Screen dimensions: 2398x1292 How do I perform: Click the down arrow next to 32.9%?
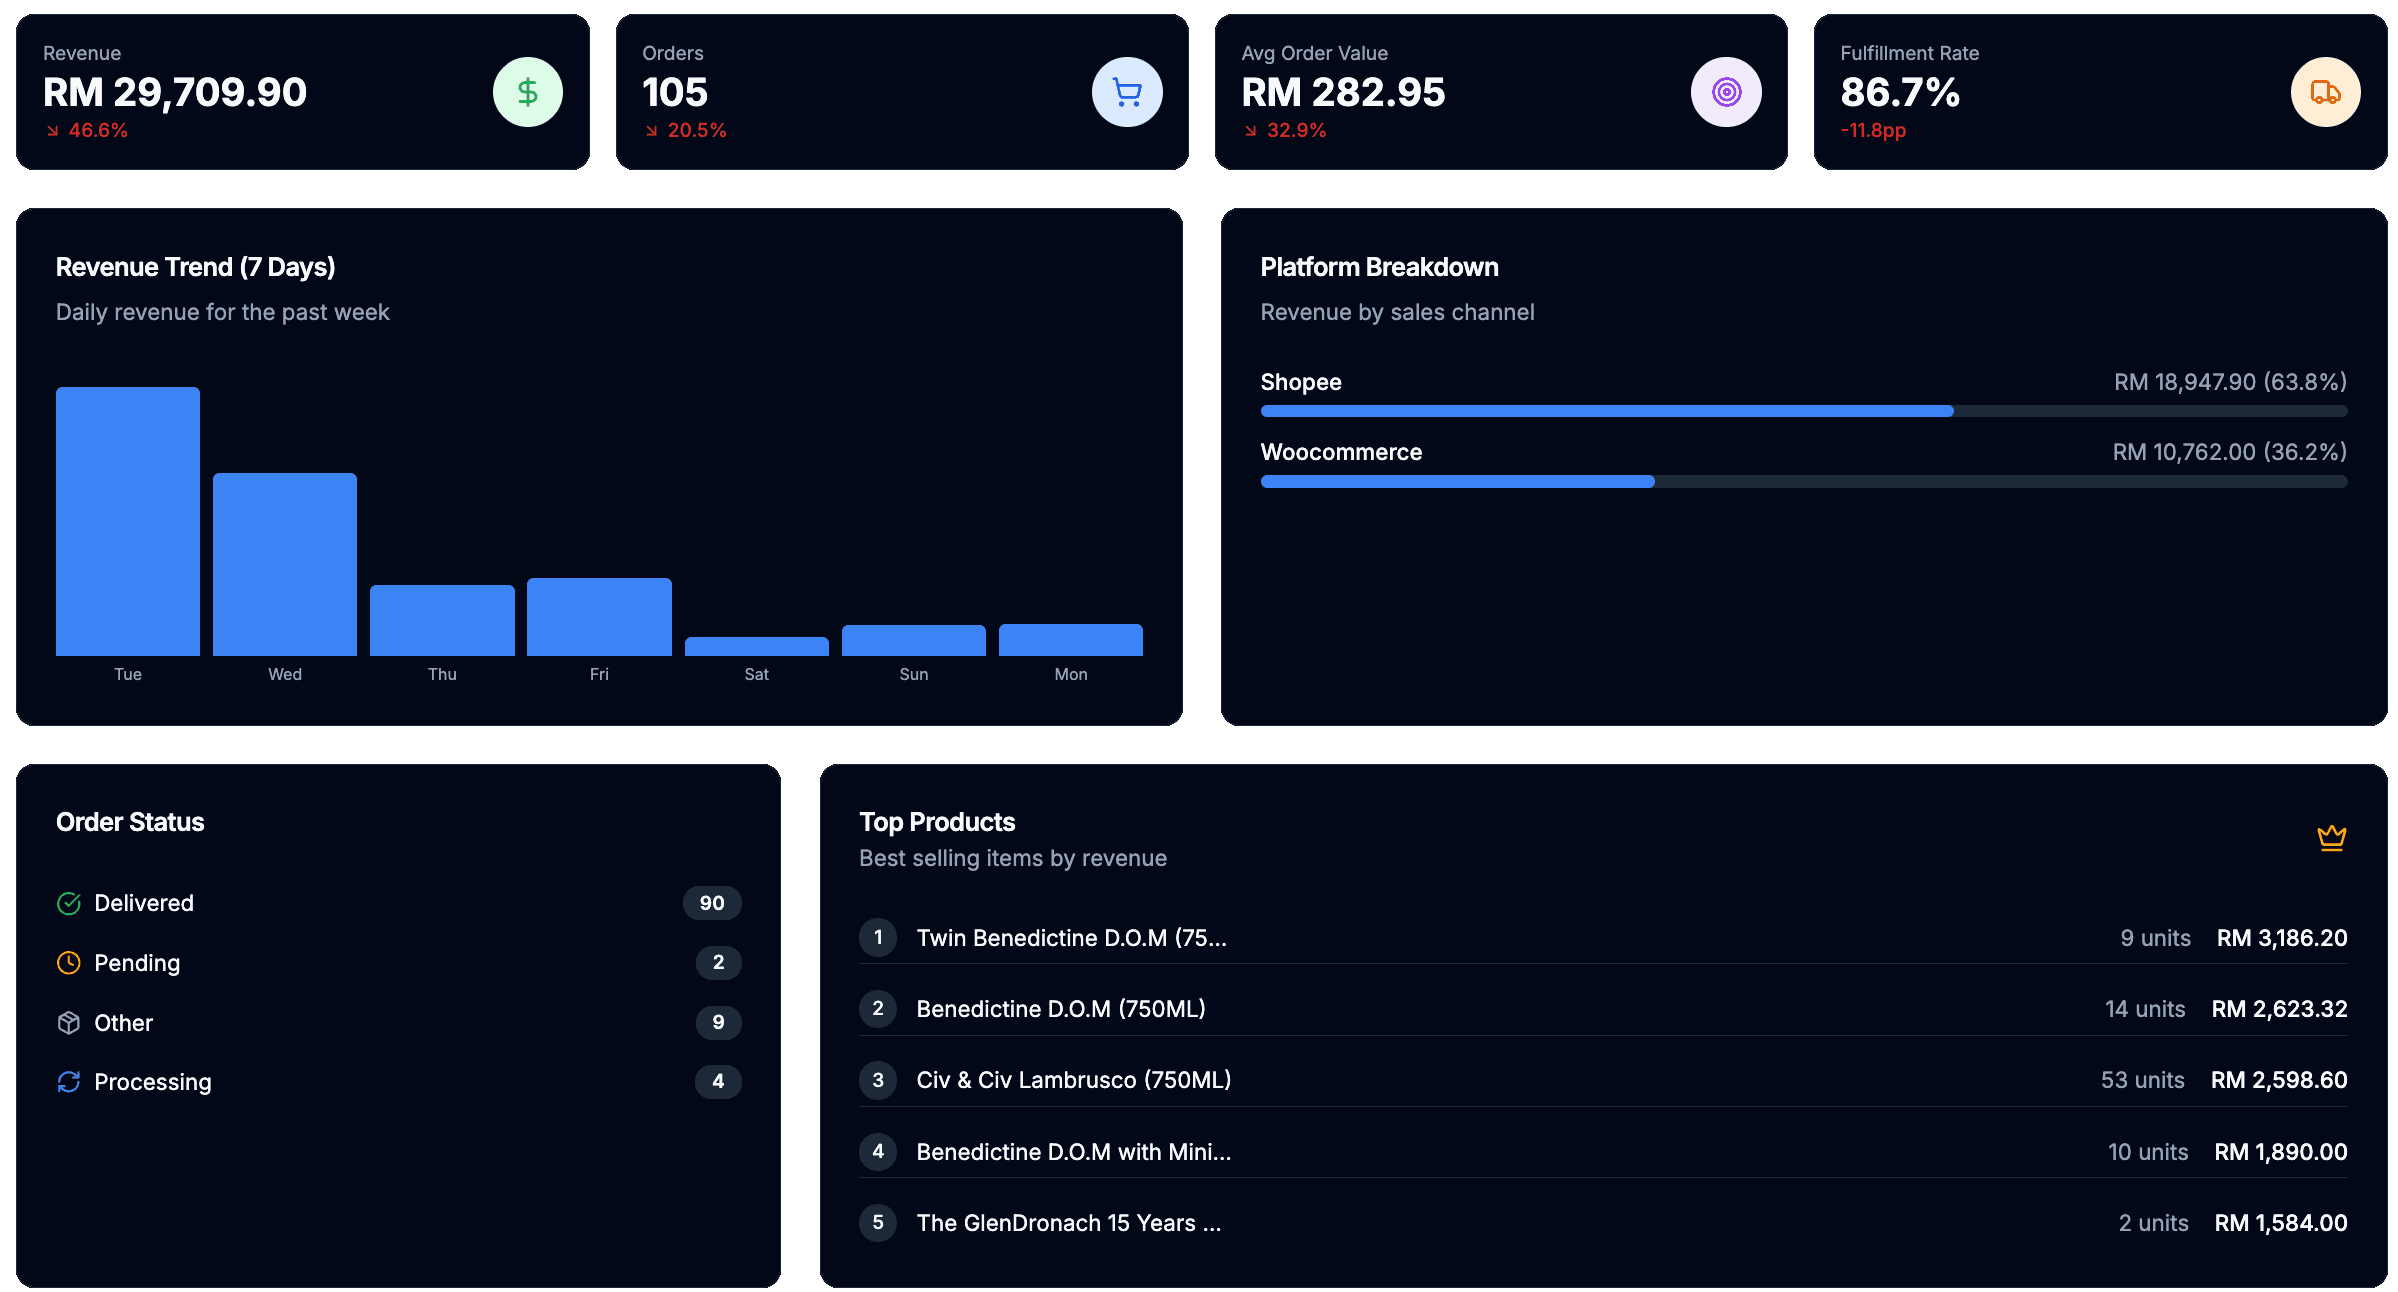pos(1251,130)
